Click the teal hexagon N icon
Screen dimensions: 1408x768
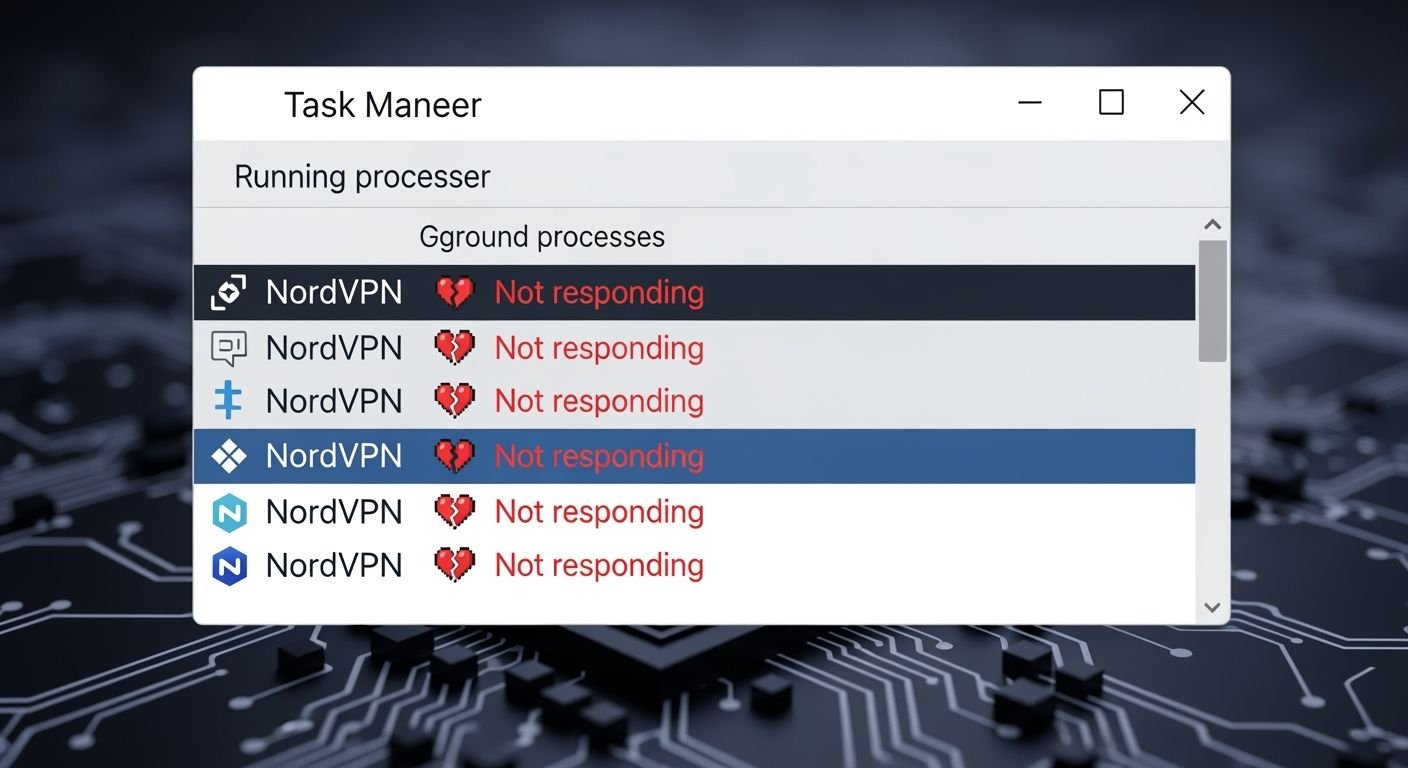pos(229,512)
